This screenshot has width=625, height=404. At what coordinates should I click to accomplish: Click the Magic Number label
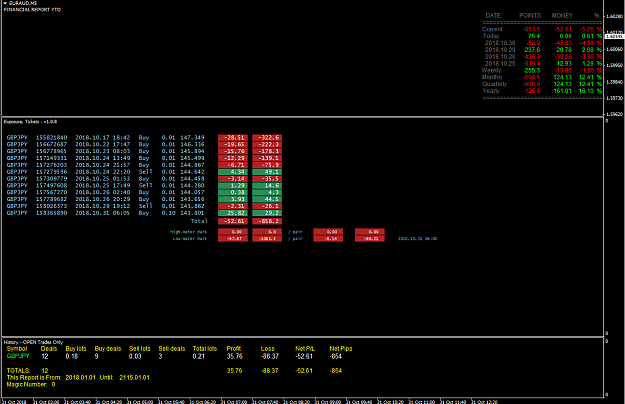point(27,385)
